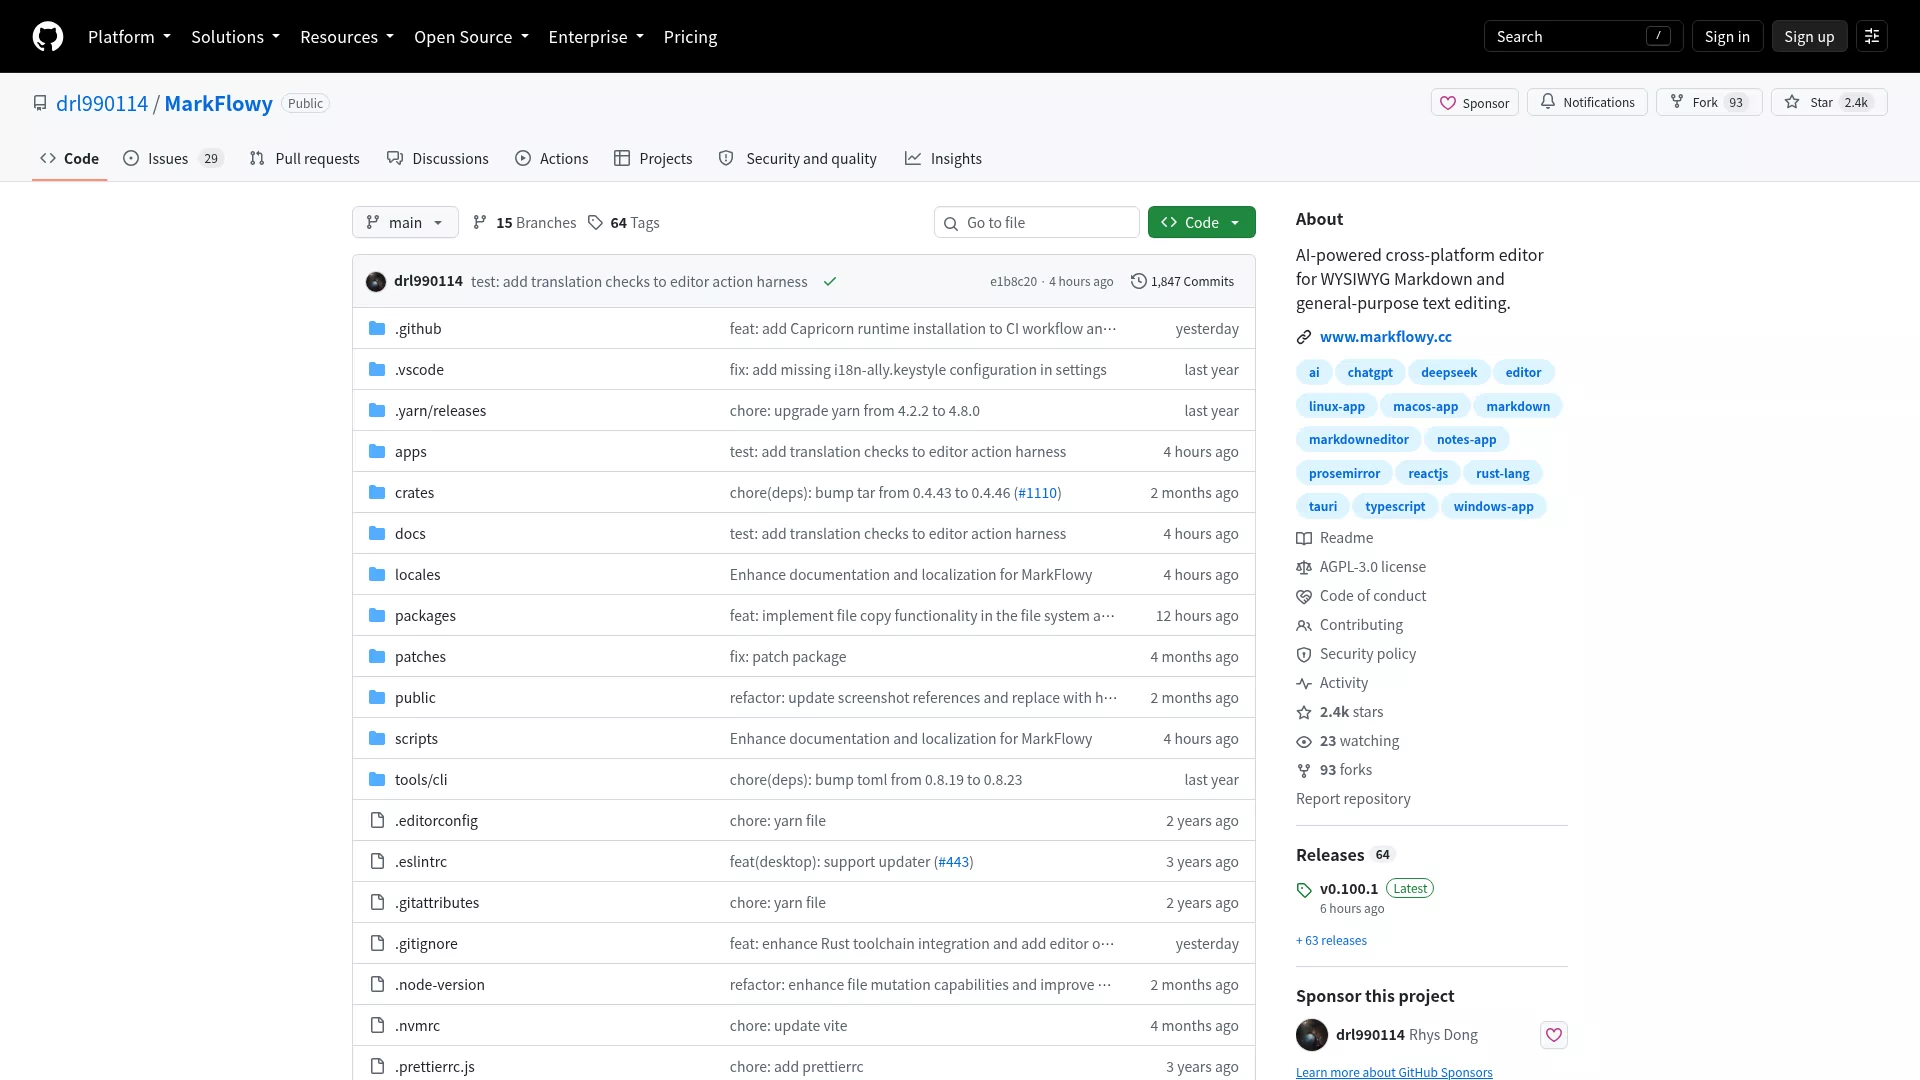Click the Go to file search field
Screen dimensions: 1920x1080
[x=1037, y=222]
